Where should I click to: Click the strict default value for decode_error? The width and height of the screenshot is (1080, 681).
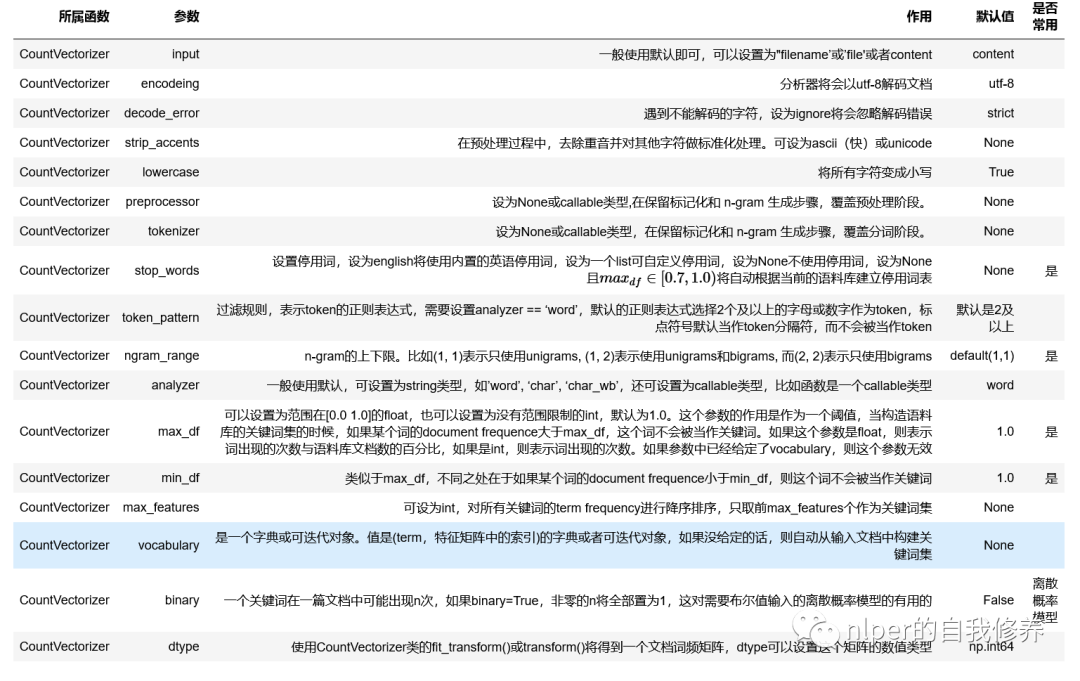1000,113
